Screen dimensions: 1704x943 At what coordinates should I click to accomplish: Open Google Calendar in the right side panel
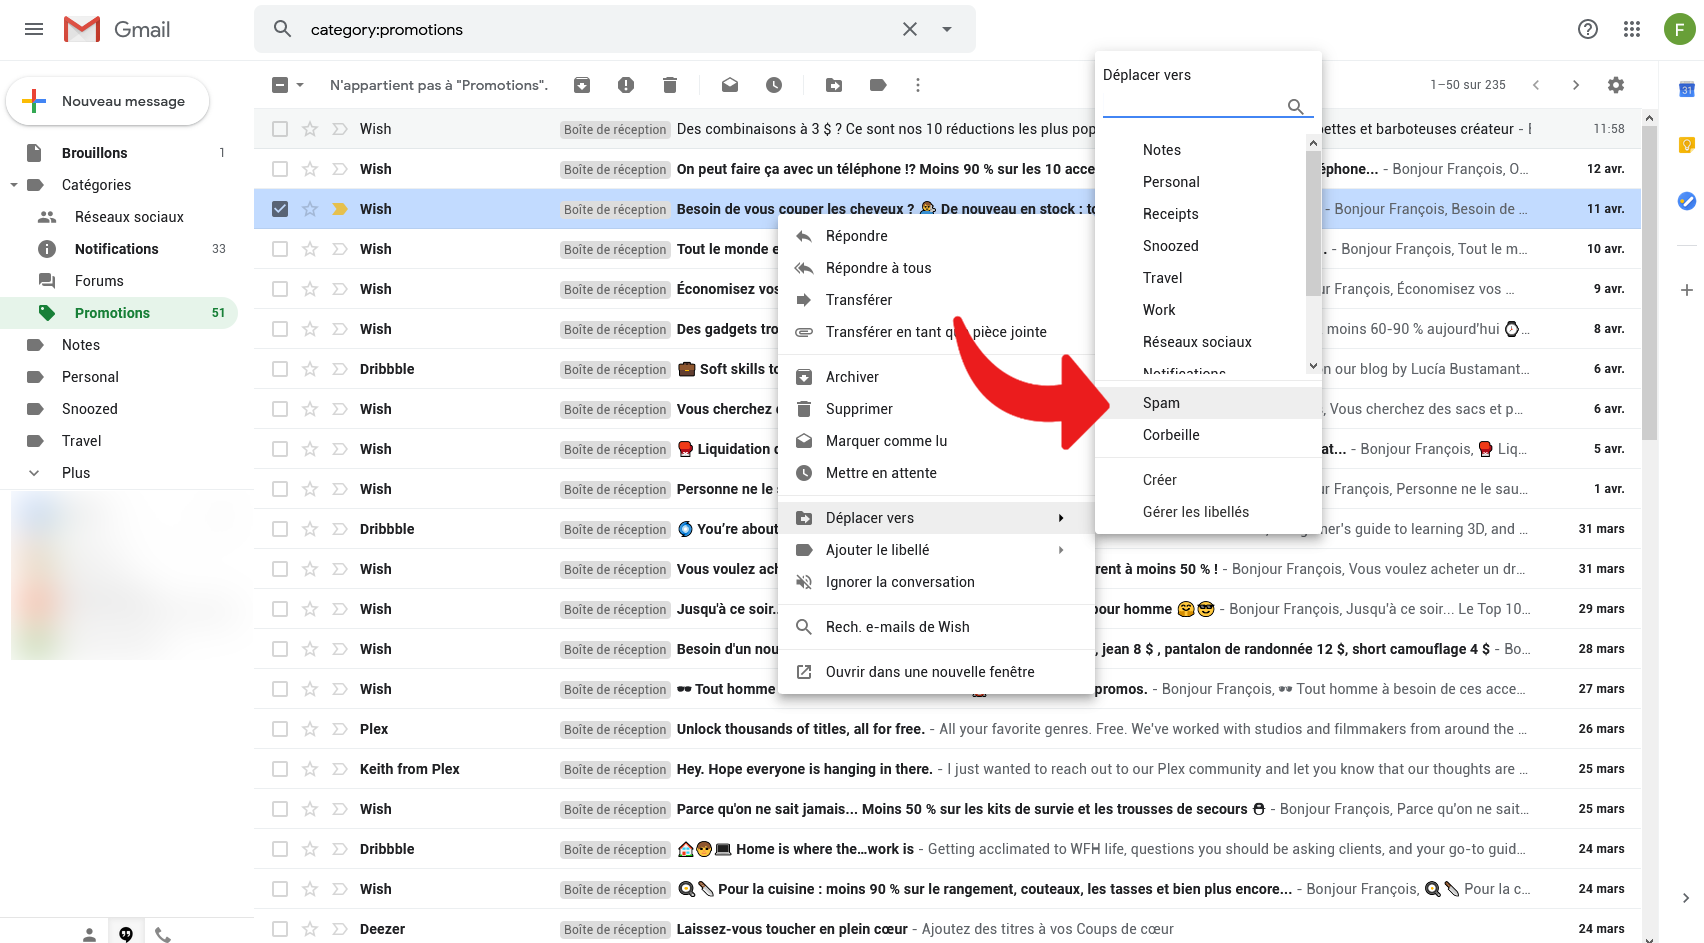[x=1686, y=89]
